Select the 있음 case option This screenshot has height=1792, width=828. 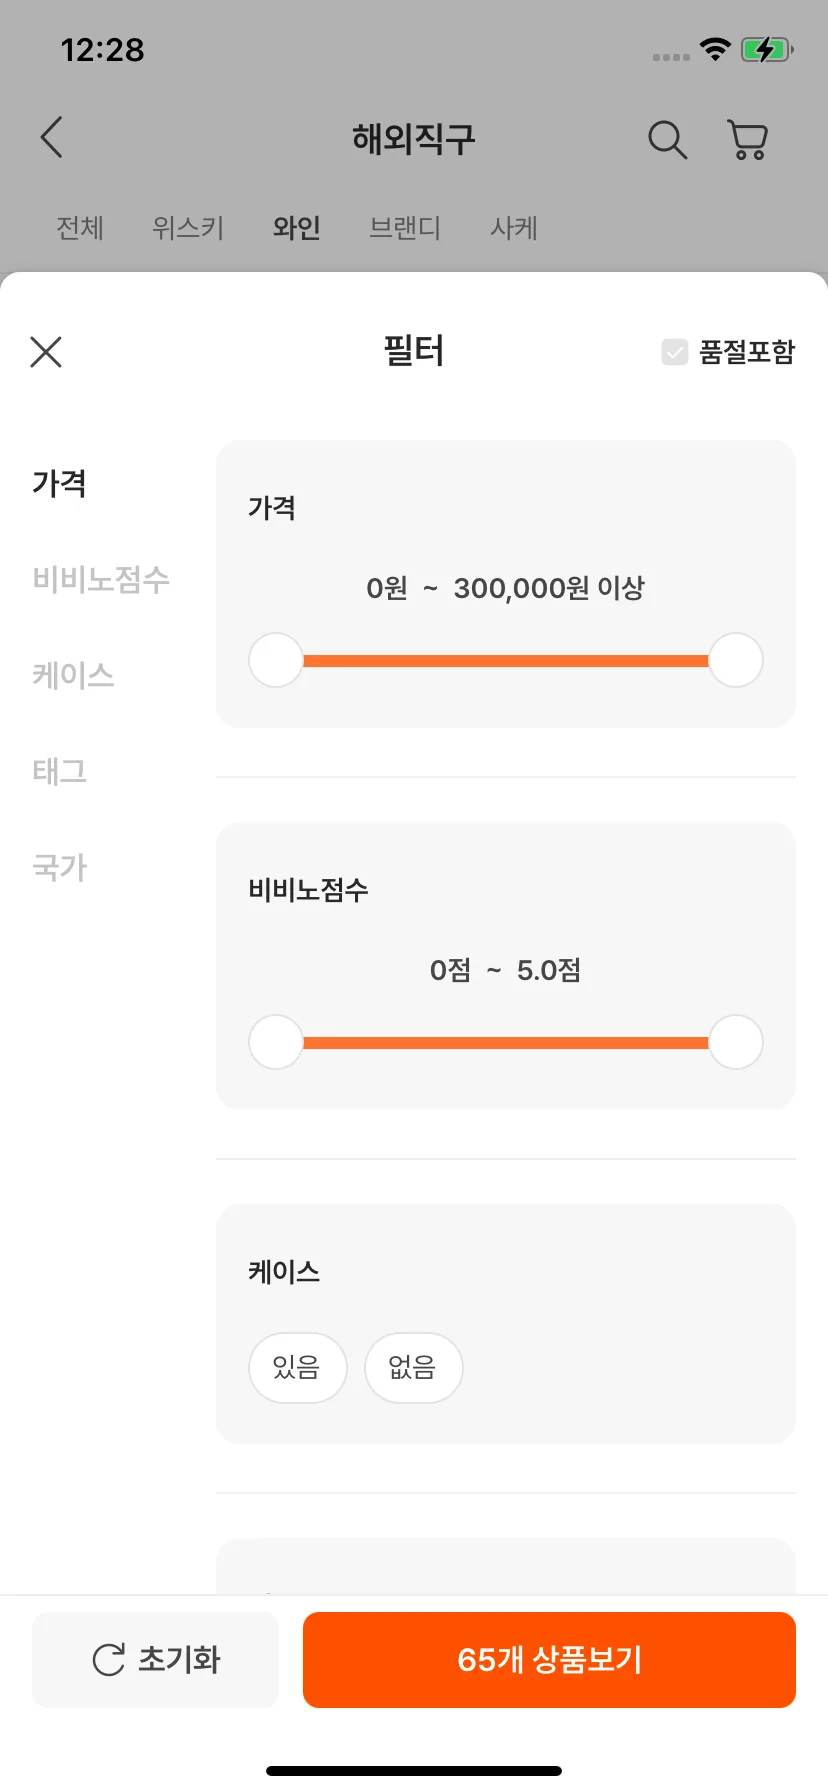pyautogui.click(x=297, y=1367)
